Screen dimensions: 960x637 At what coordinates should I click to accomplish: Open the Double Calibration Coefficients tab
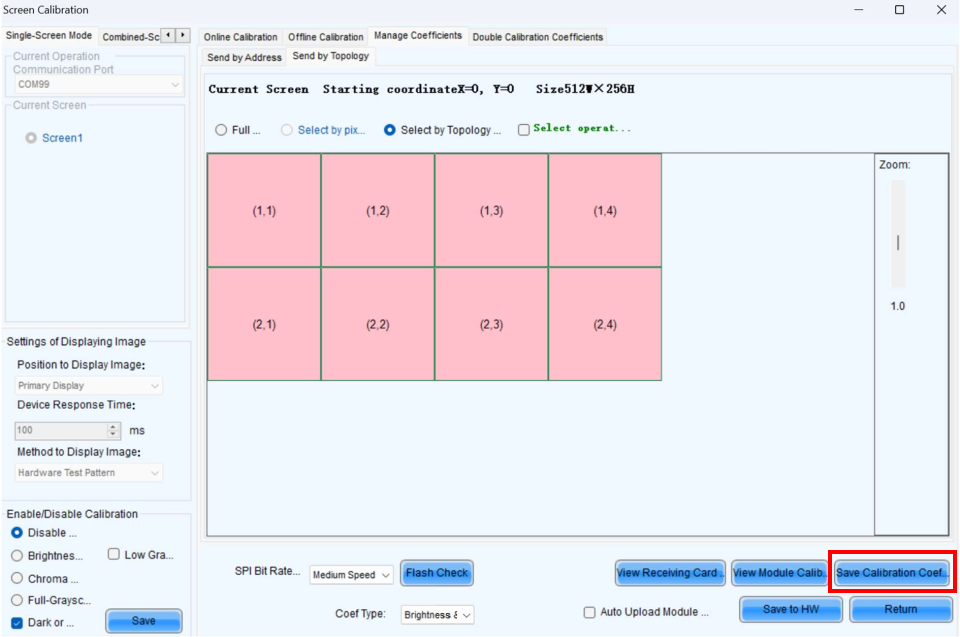tap(537, 37)
